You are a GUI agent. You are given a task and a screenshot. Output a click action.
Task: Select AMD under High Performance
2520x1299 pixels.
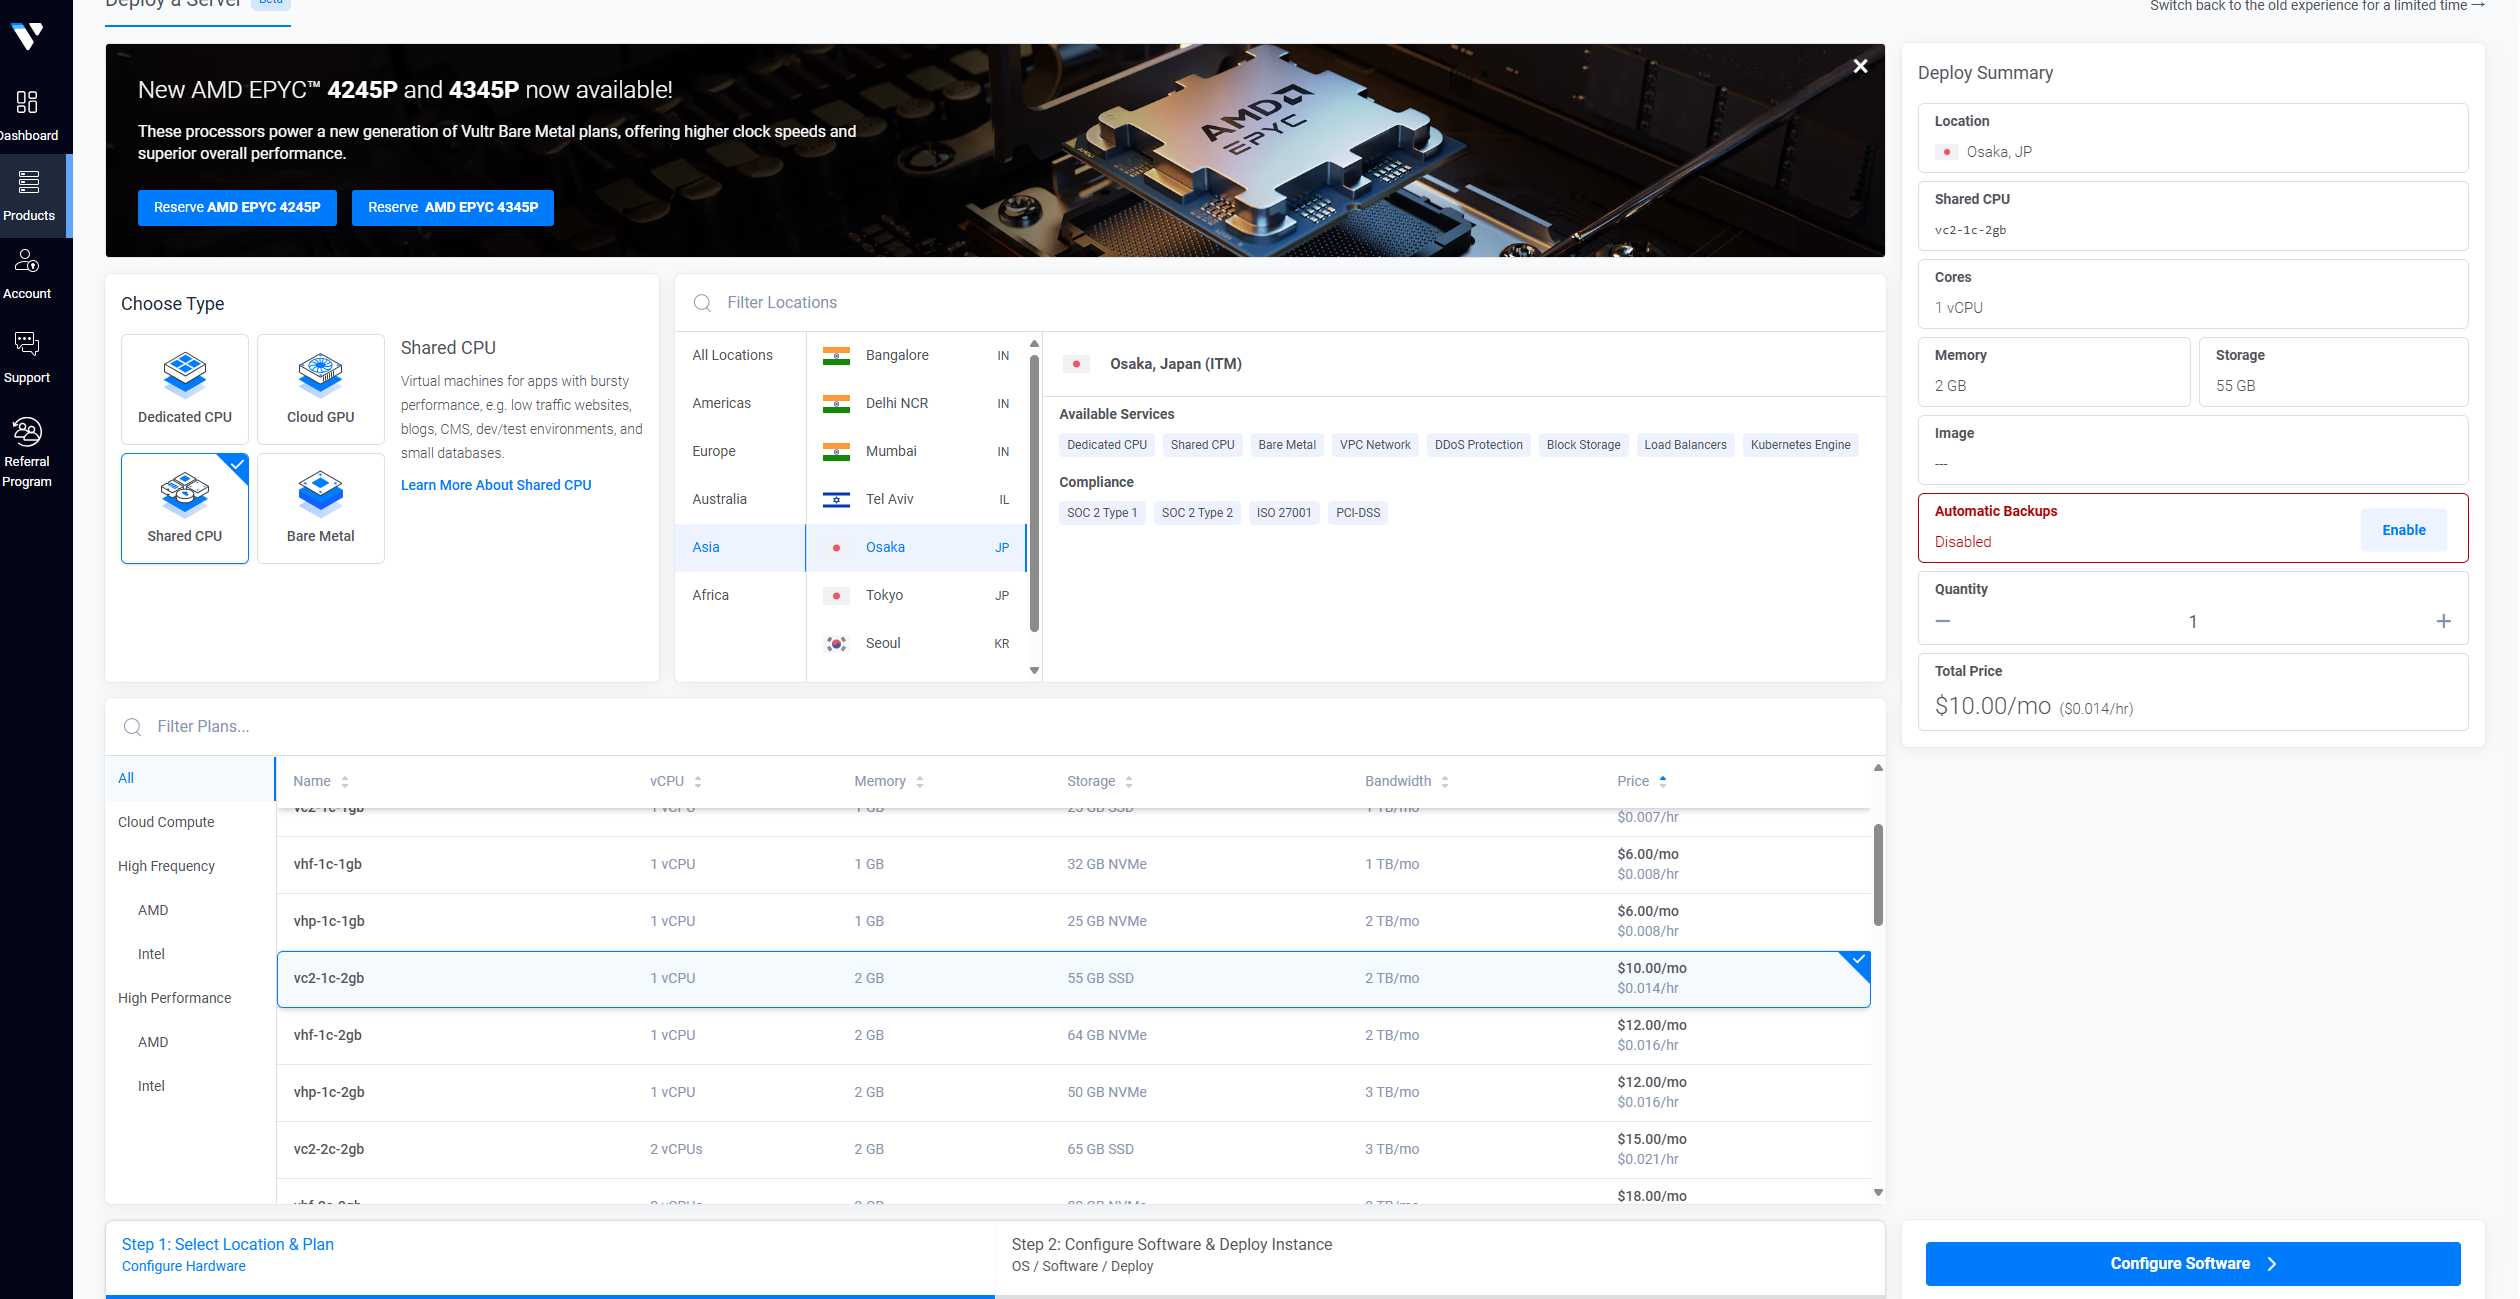click(190, 1043)
